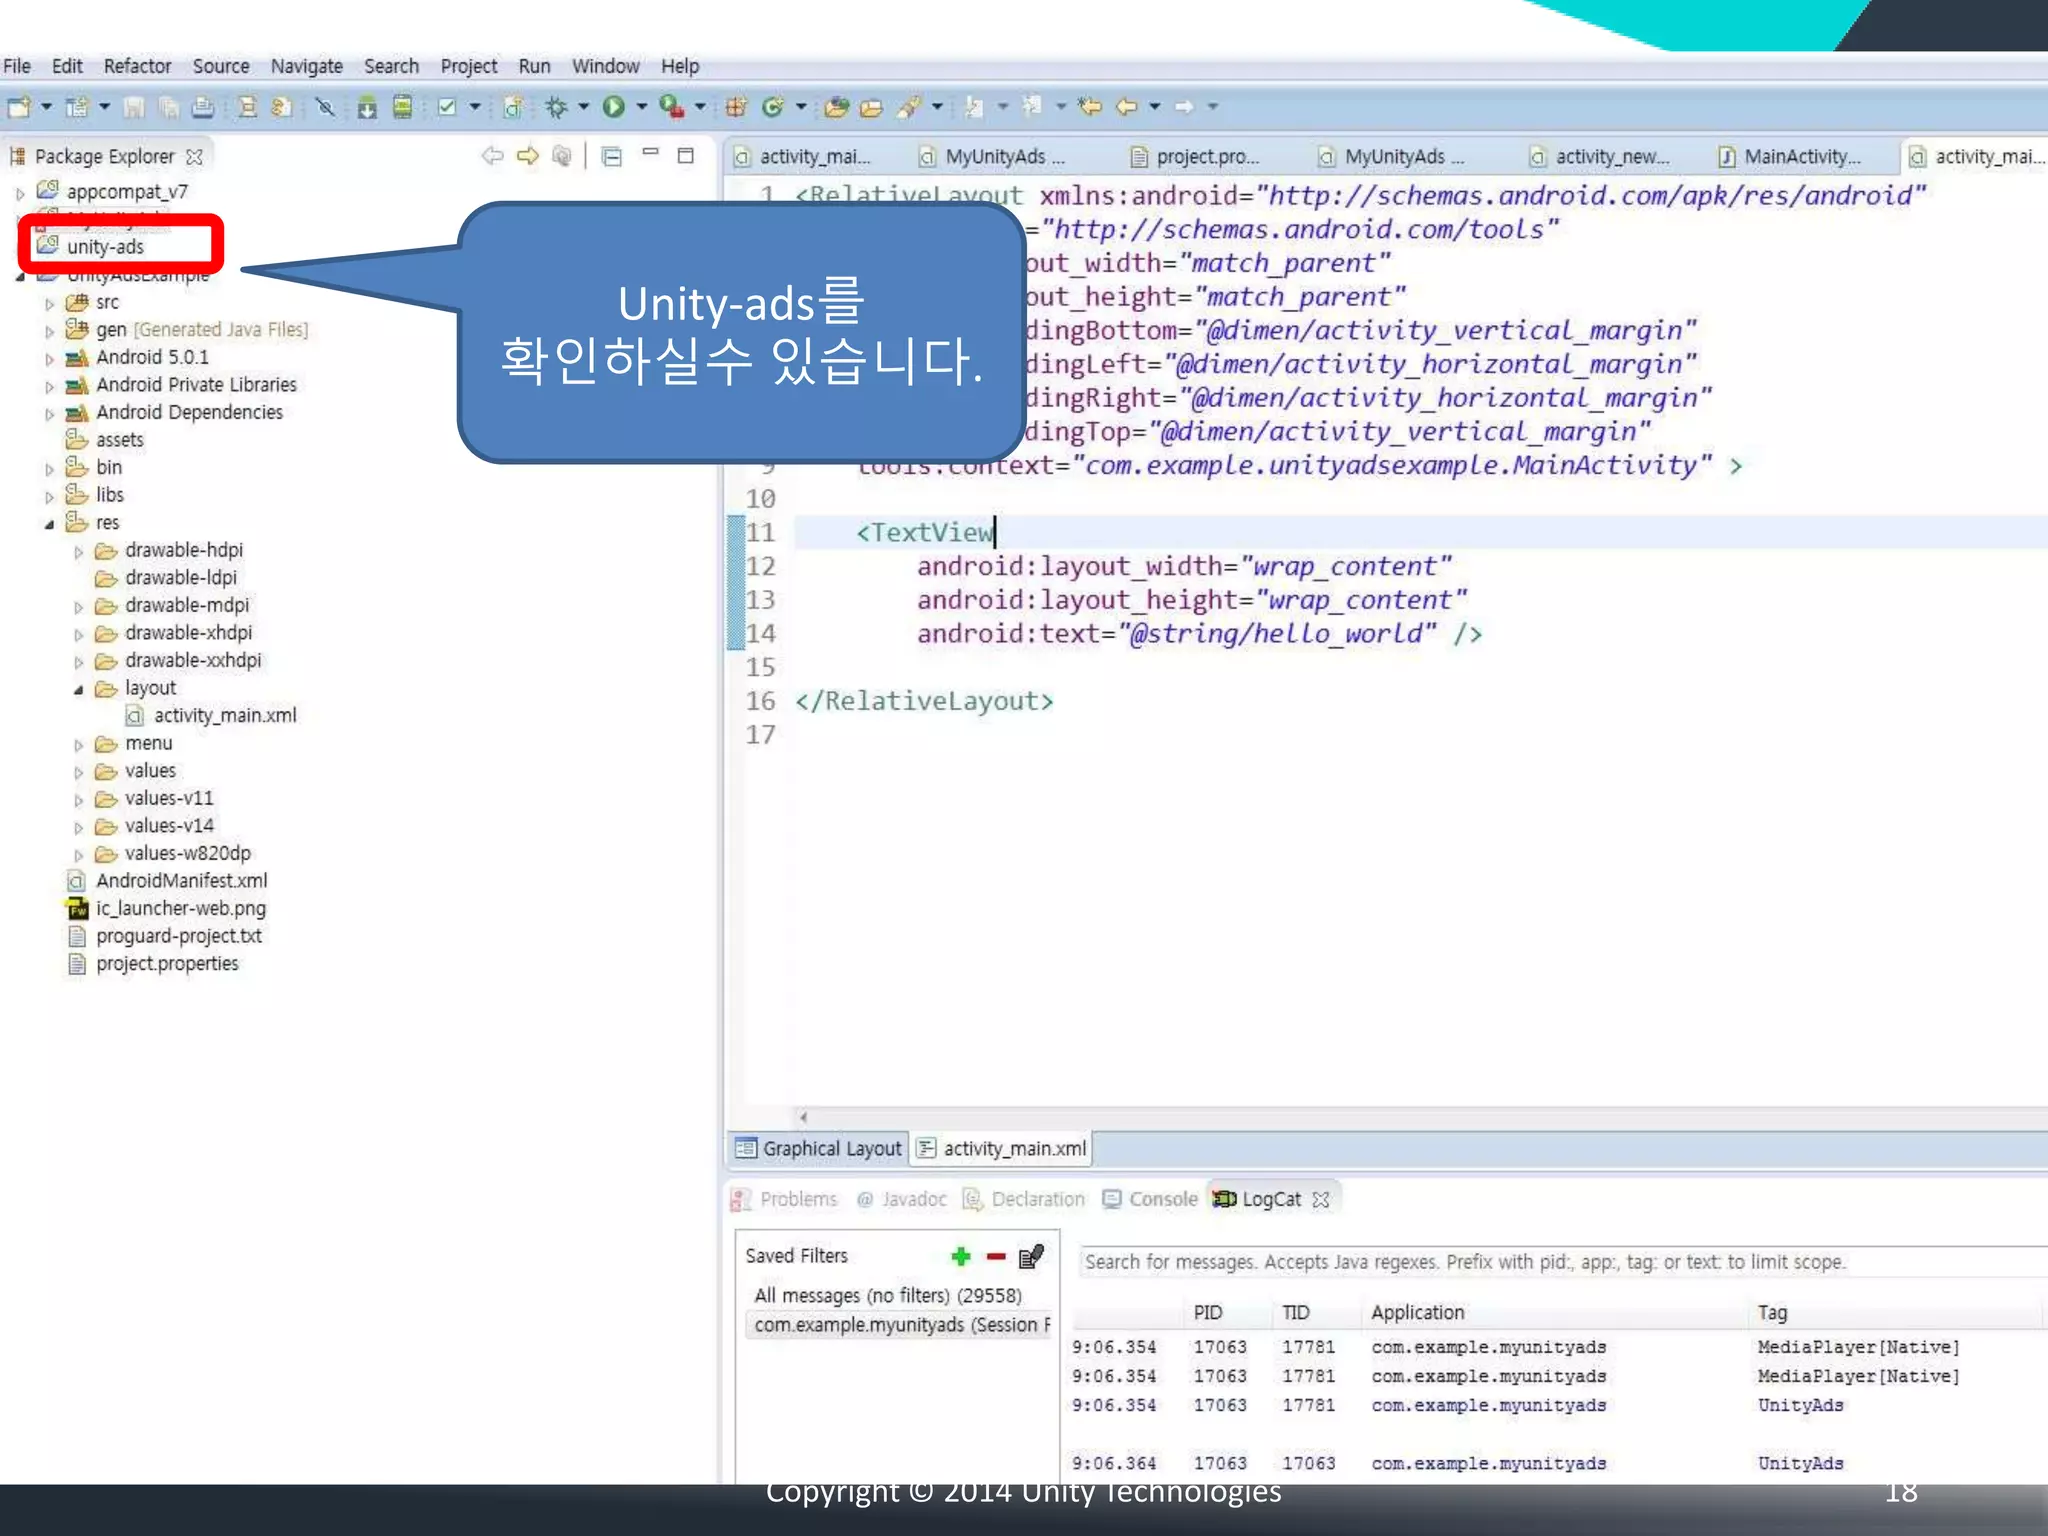2048x1536 pixels.
Task: Open the Refactor menu
Action: tap(137, 66)
